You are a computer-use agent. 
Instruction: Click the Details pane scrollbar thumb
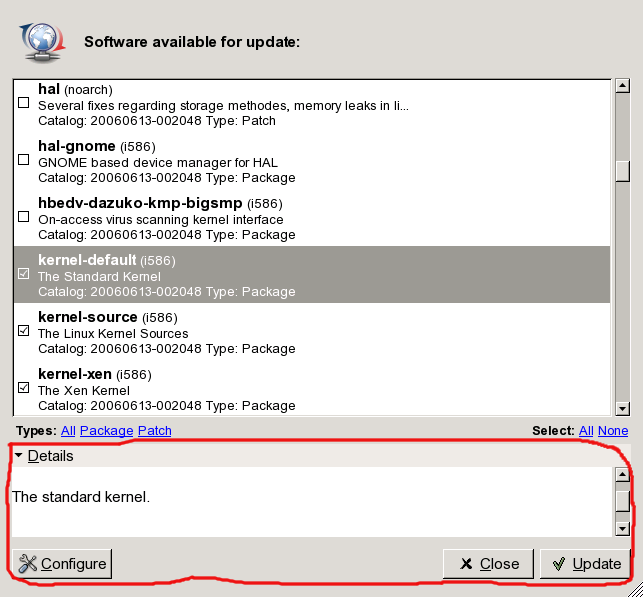[x=622, y=500]
